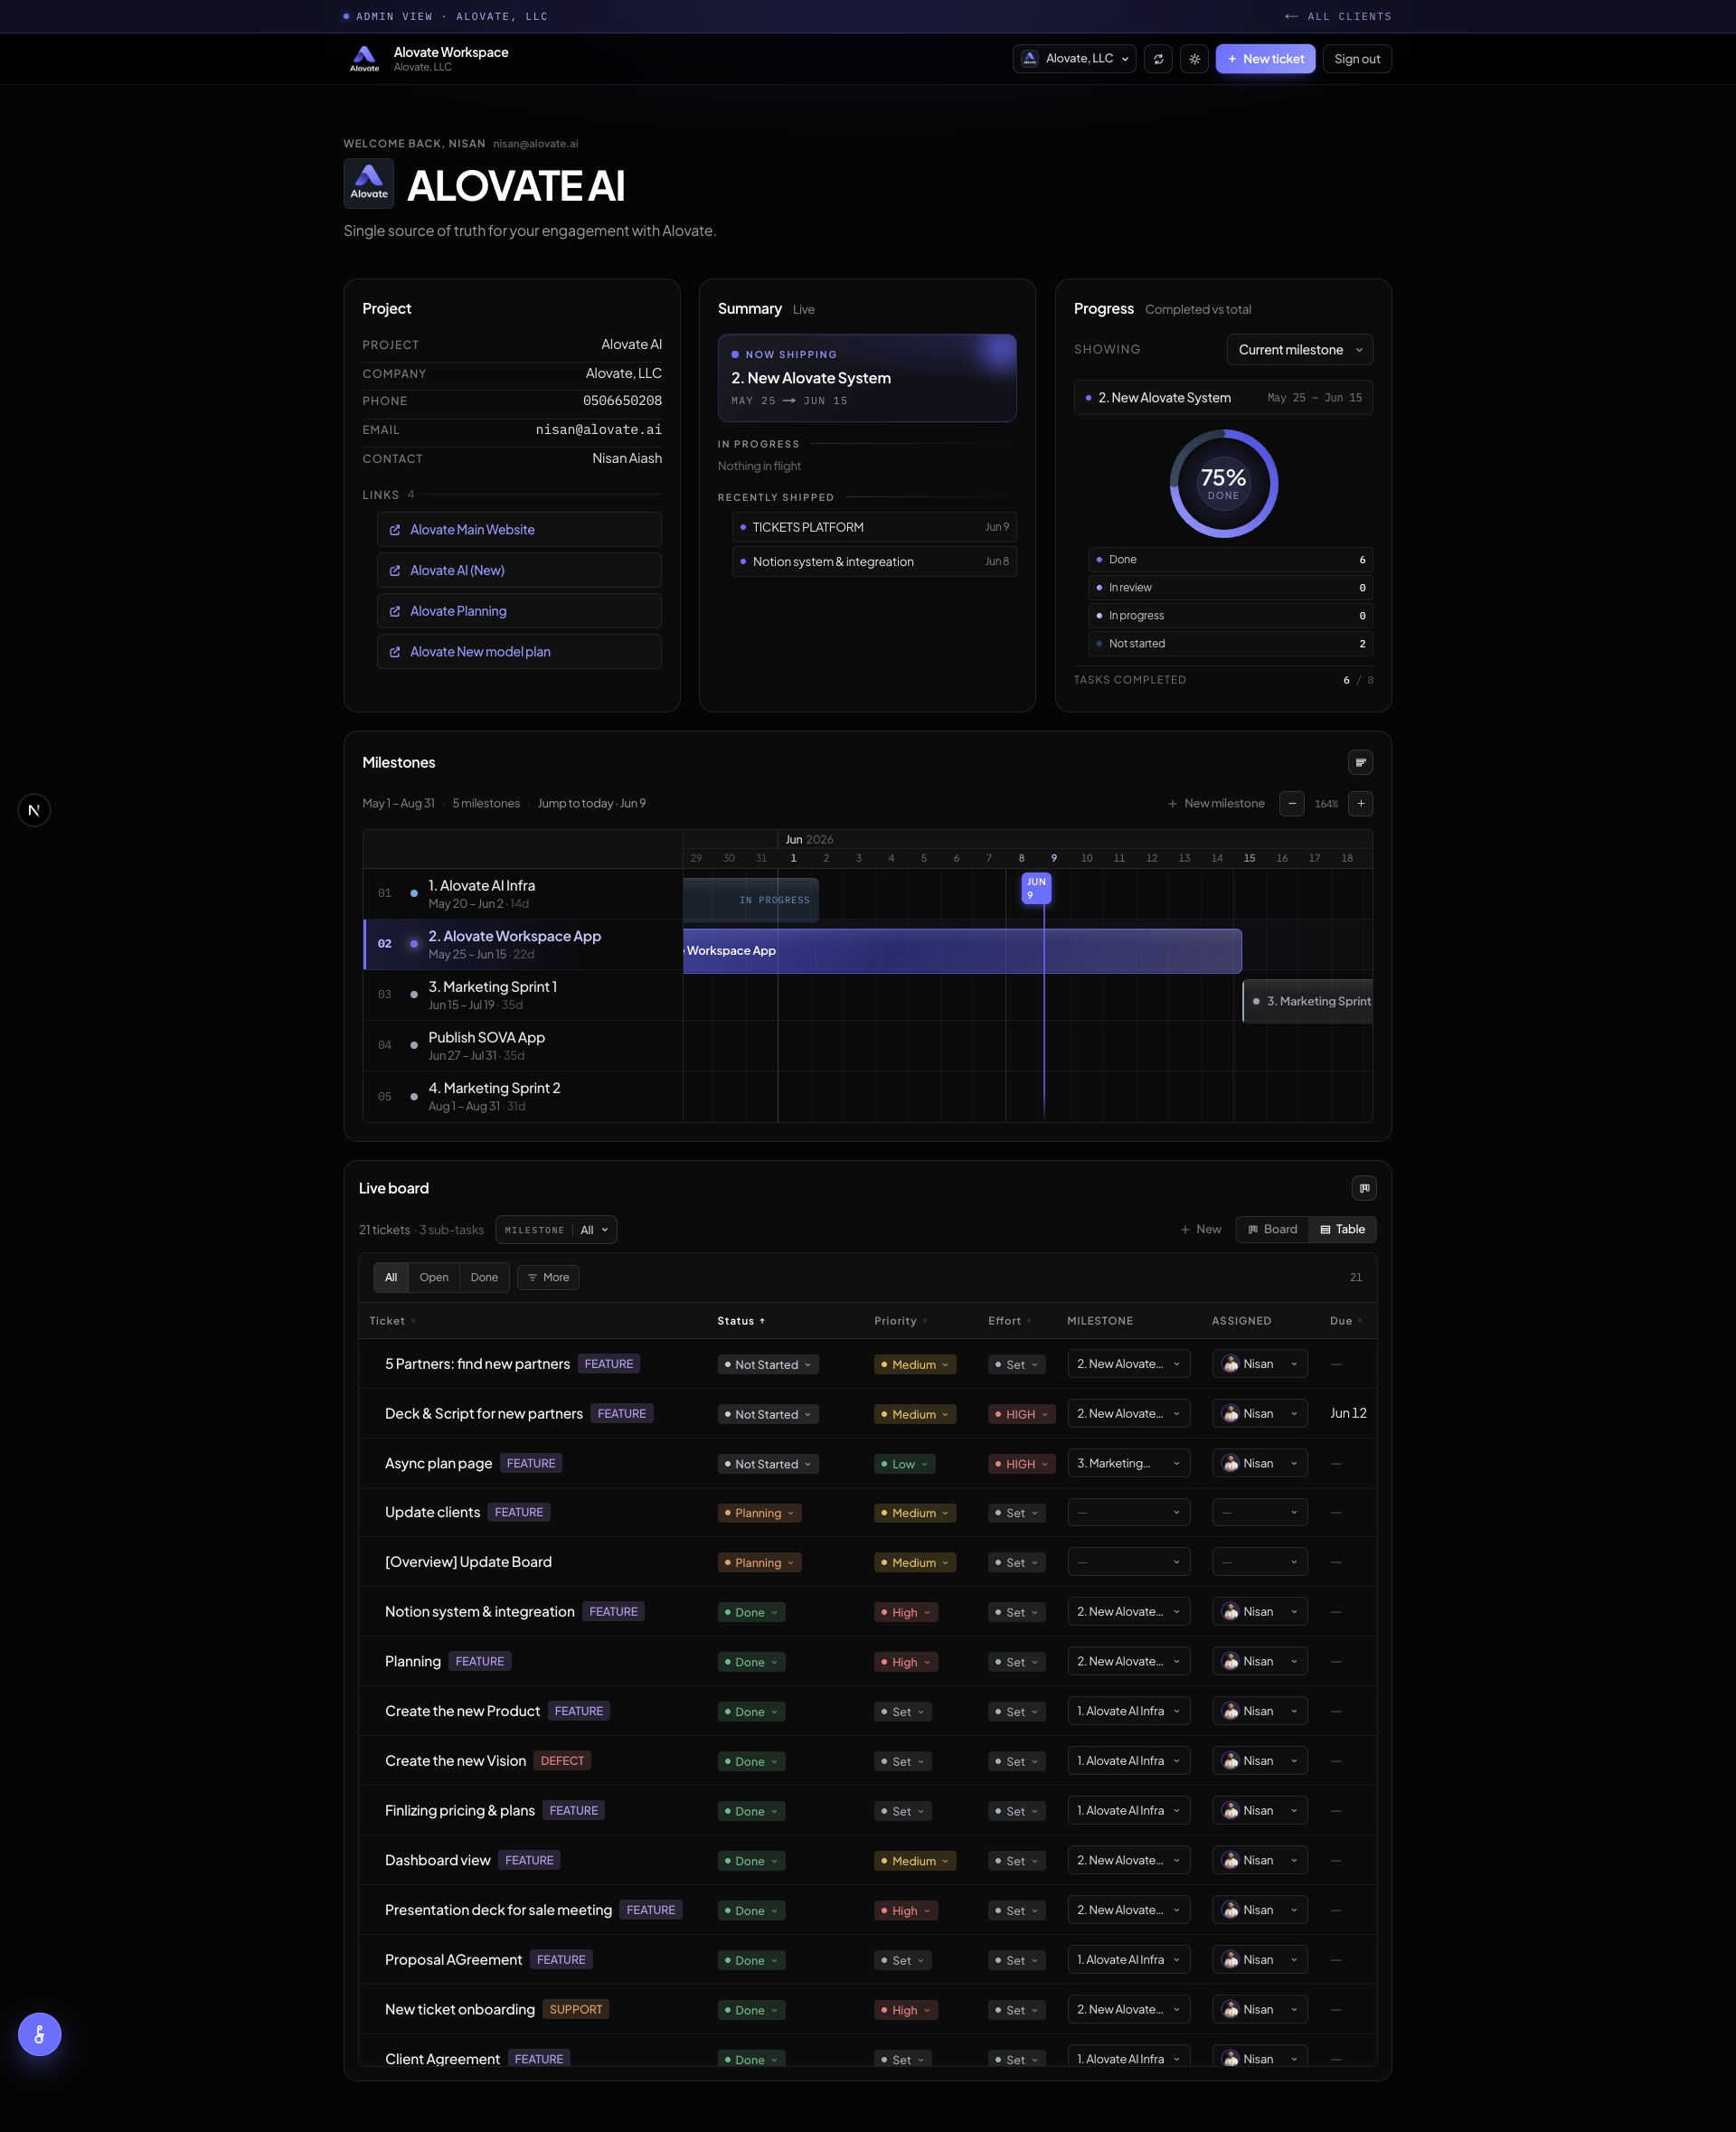
Task: Open the Done status dropdown for Dashboard view
Action: point(751,1861)
